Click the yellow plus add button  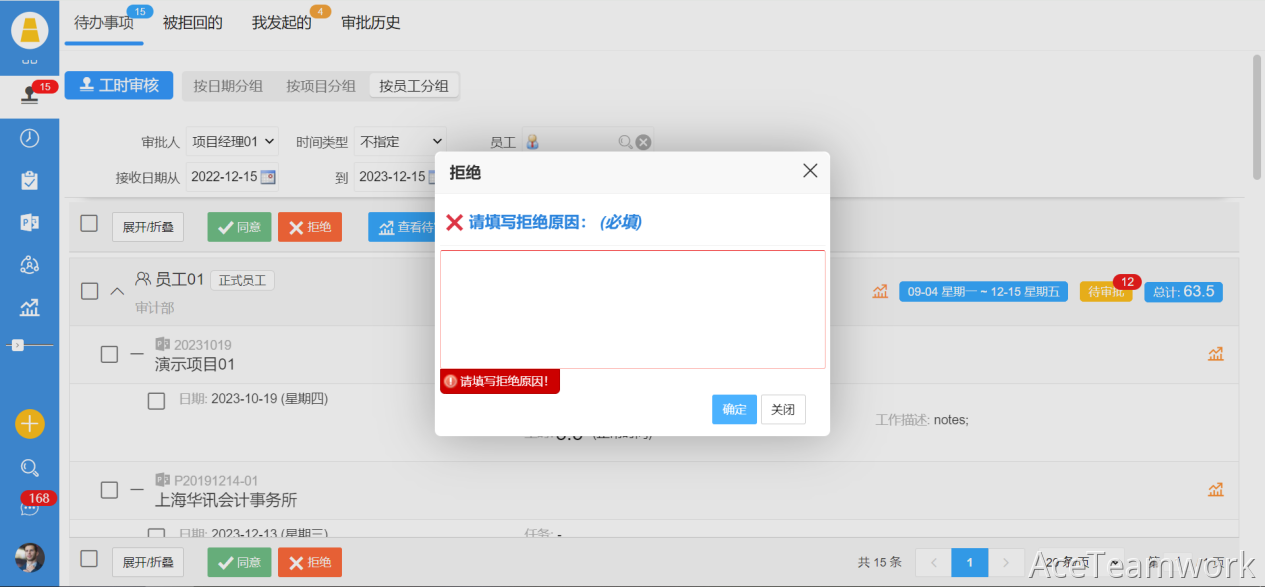[x=29, y=424]
